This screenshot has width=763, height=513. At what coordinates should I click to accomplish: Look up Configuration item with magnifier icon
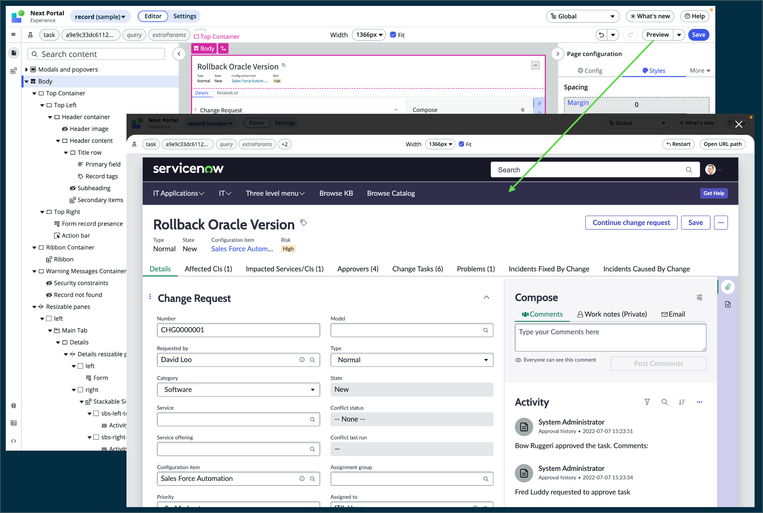pyautogui.click(x=312, y=479)
